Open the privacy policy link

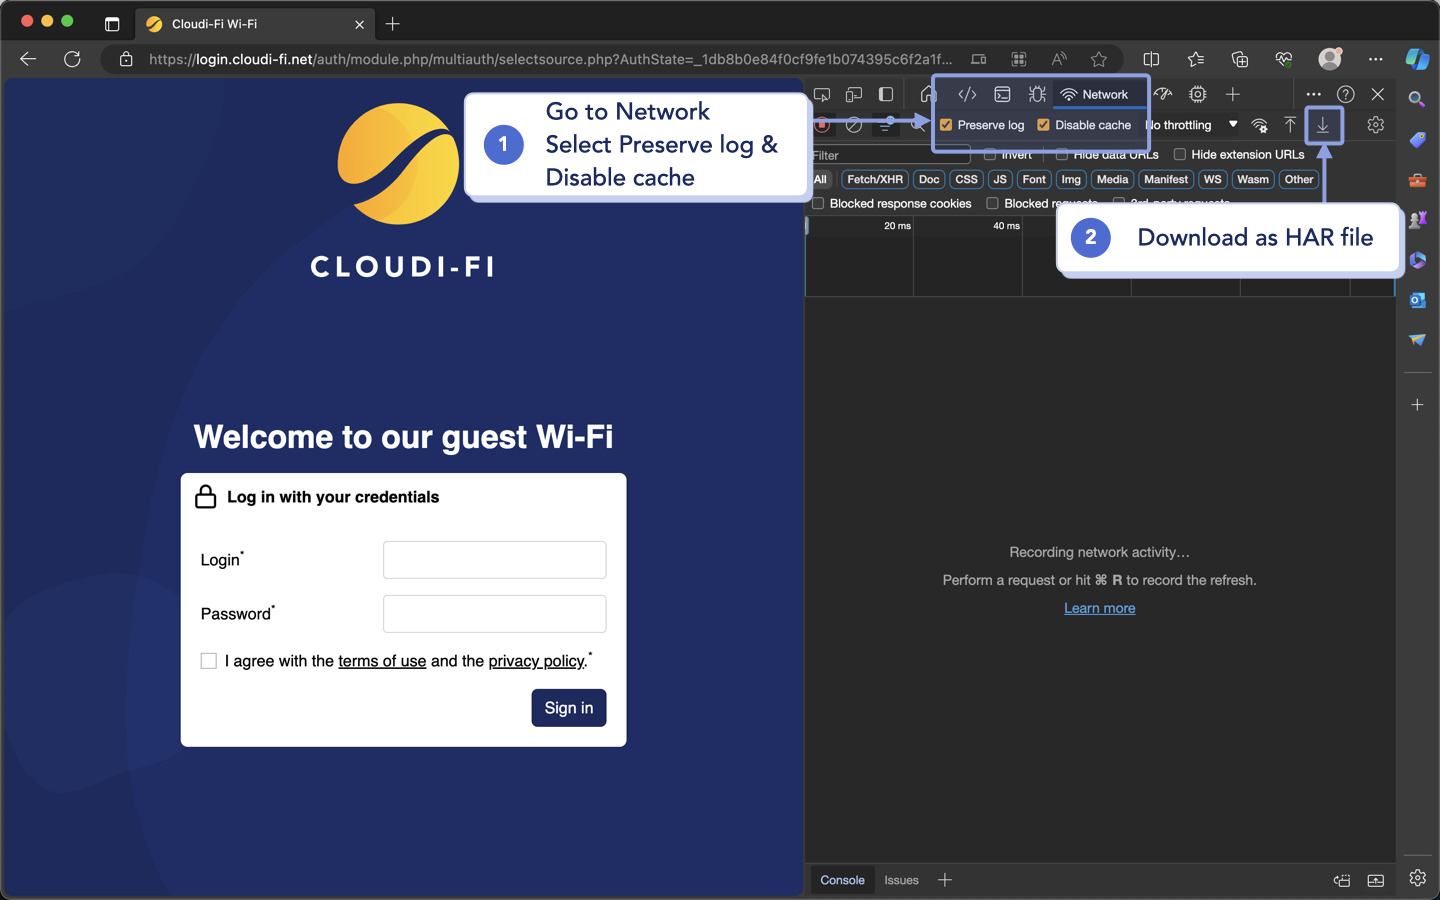coord(536,661)
